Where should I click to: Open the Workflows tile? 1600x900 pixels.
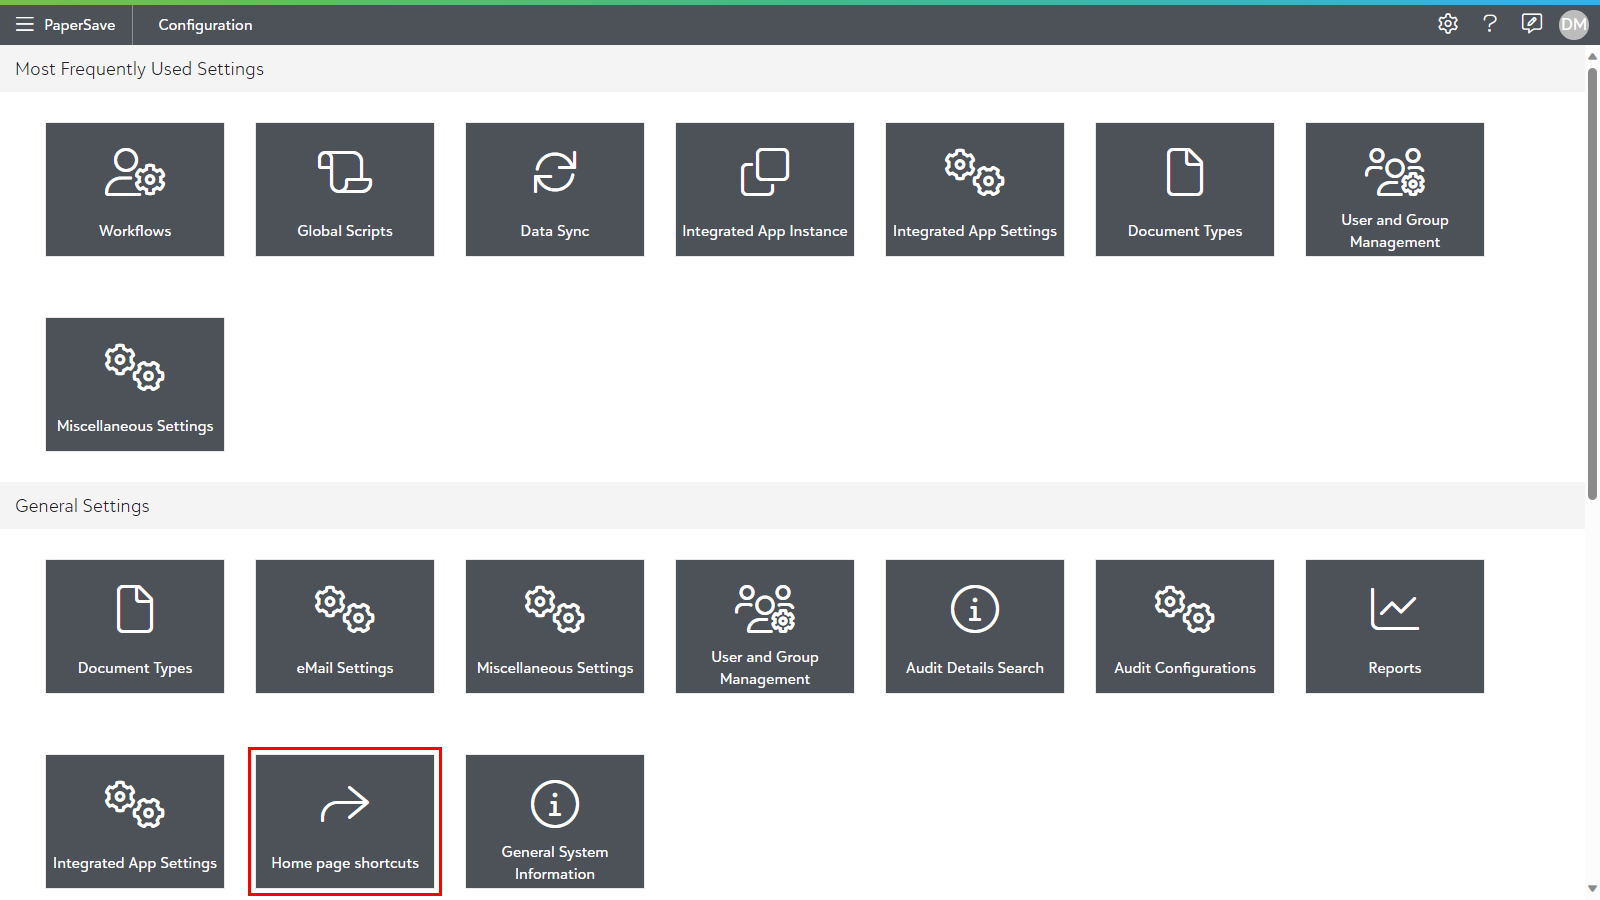[135, 189]
